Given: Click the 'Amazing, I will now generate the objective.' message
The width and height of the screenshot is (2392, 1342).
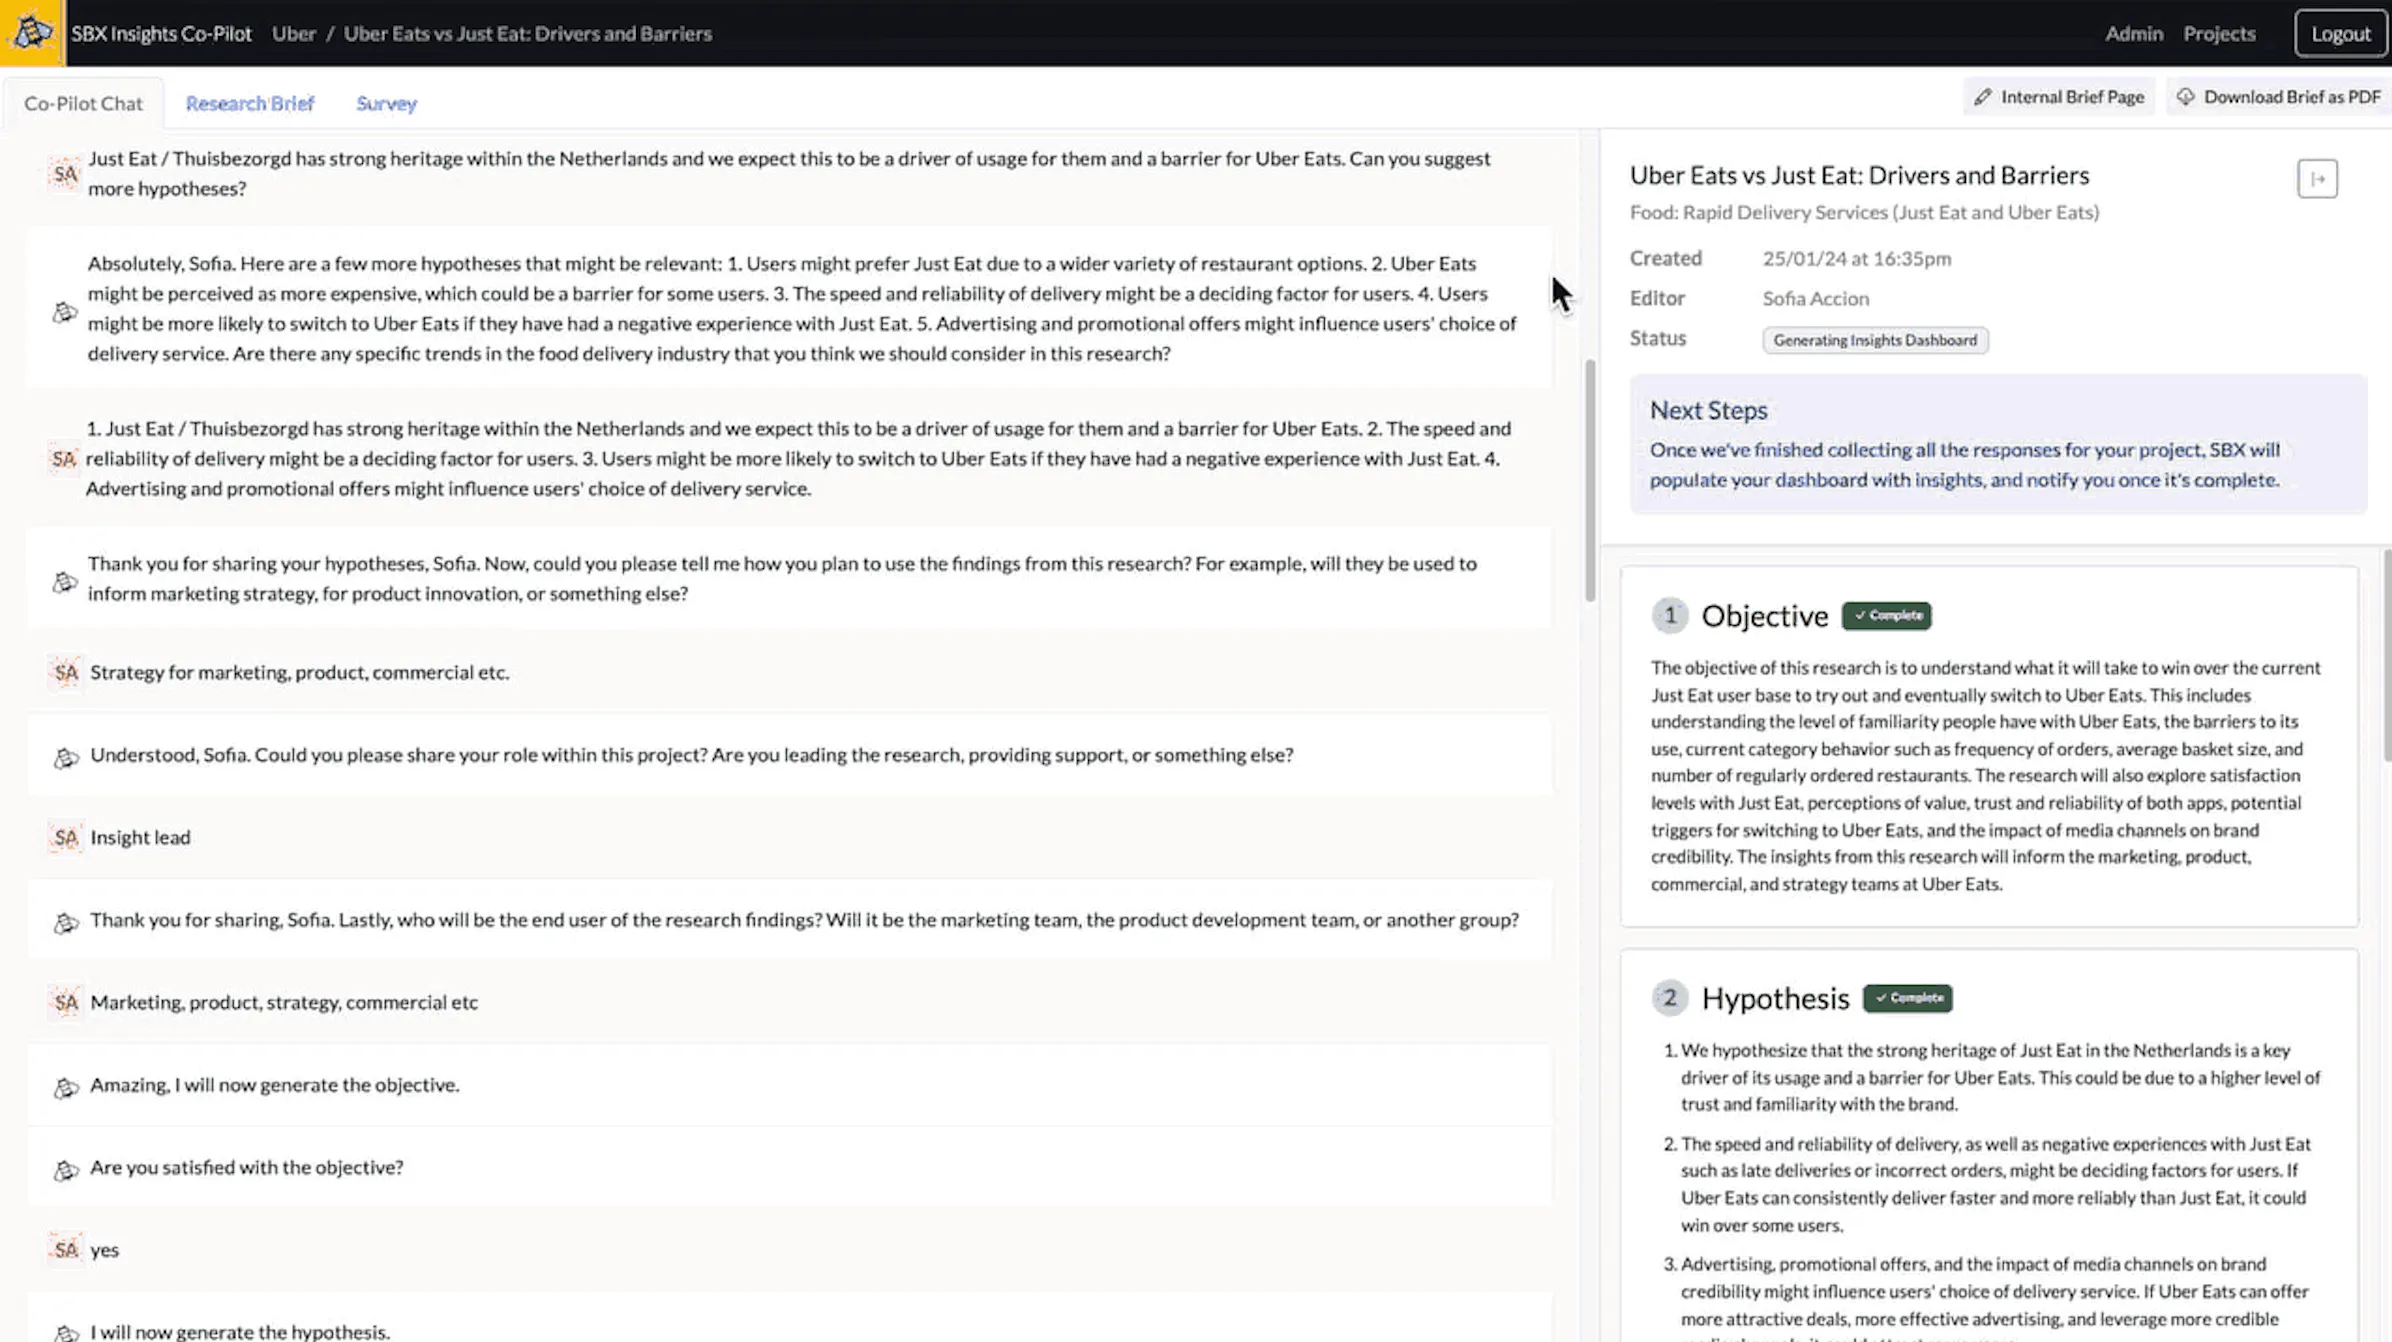Looking at the screenshot, I should [275, 1084].
